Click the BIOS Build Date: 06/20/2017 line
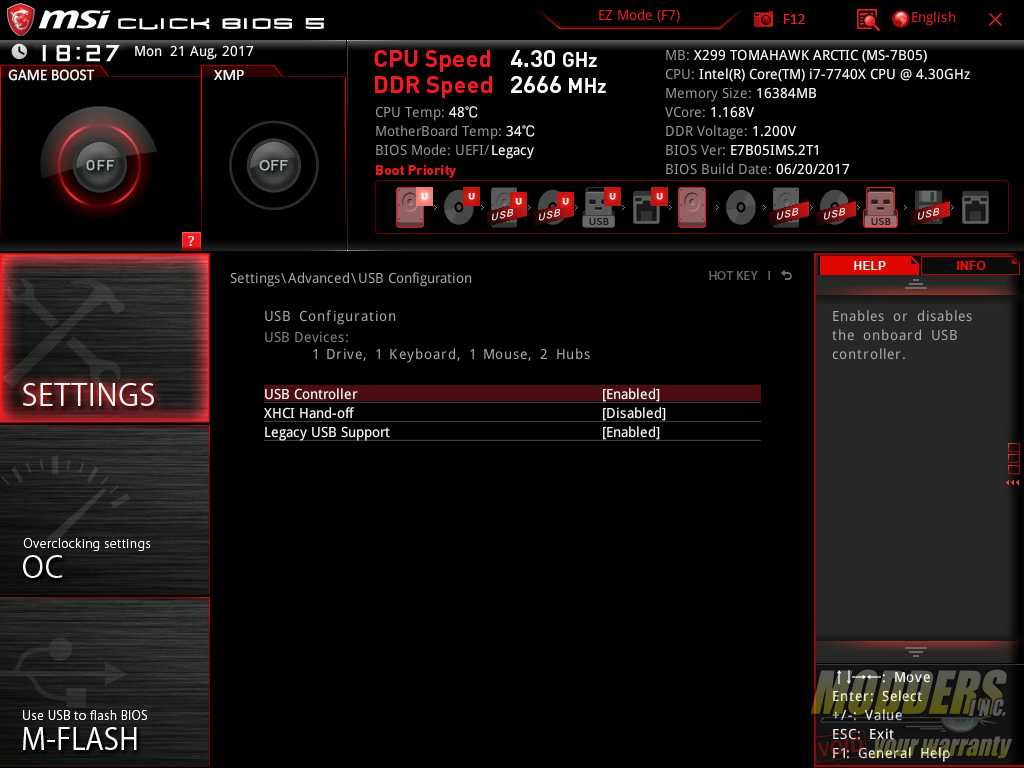 click(757, 168)
